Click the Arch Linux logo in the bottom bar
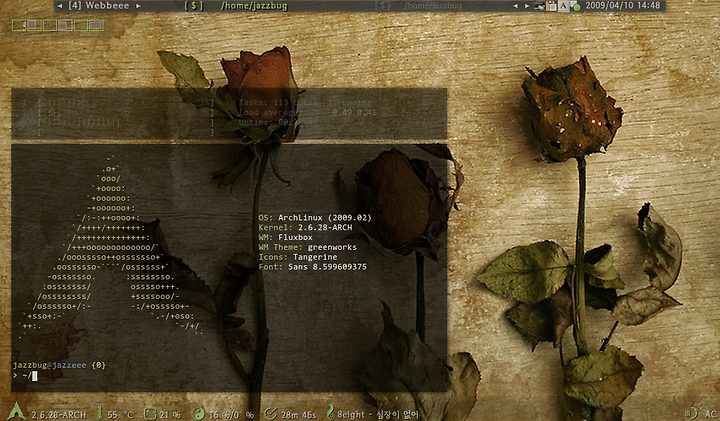720x421 pixels. pyautogui.click(x=17, y=411)
